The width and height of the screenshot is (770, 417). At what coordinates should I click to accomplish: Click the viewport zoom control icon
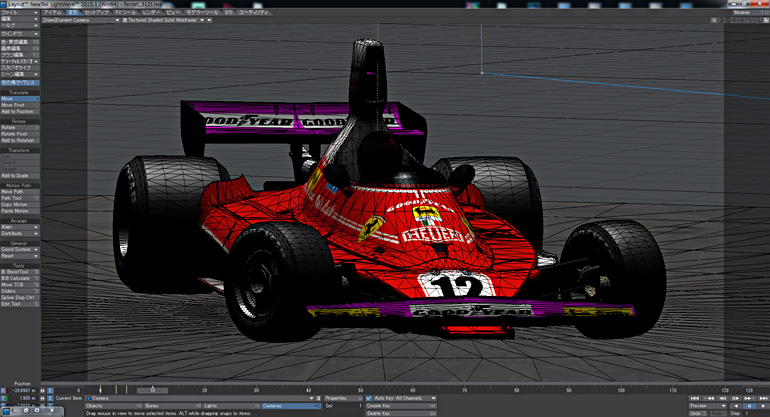click(758, 20)
